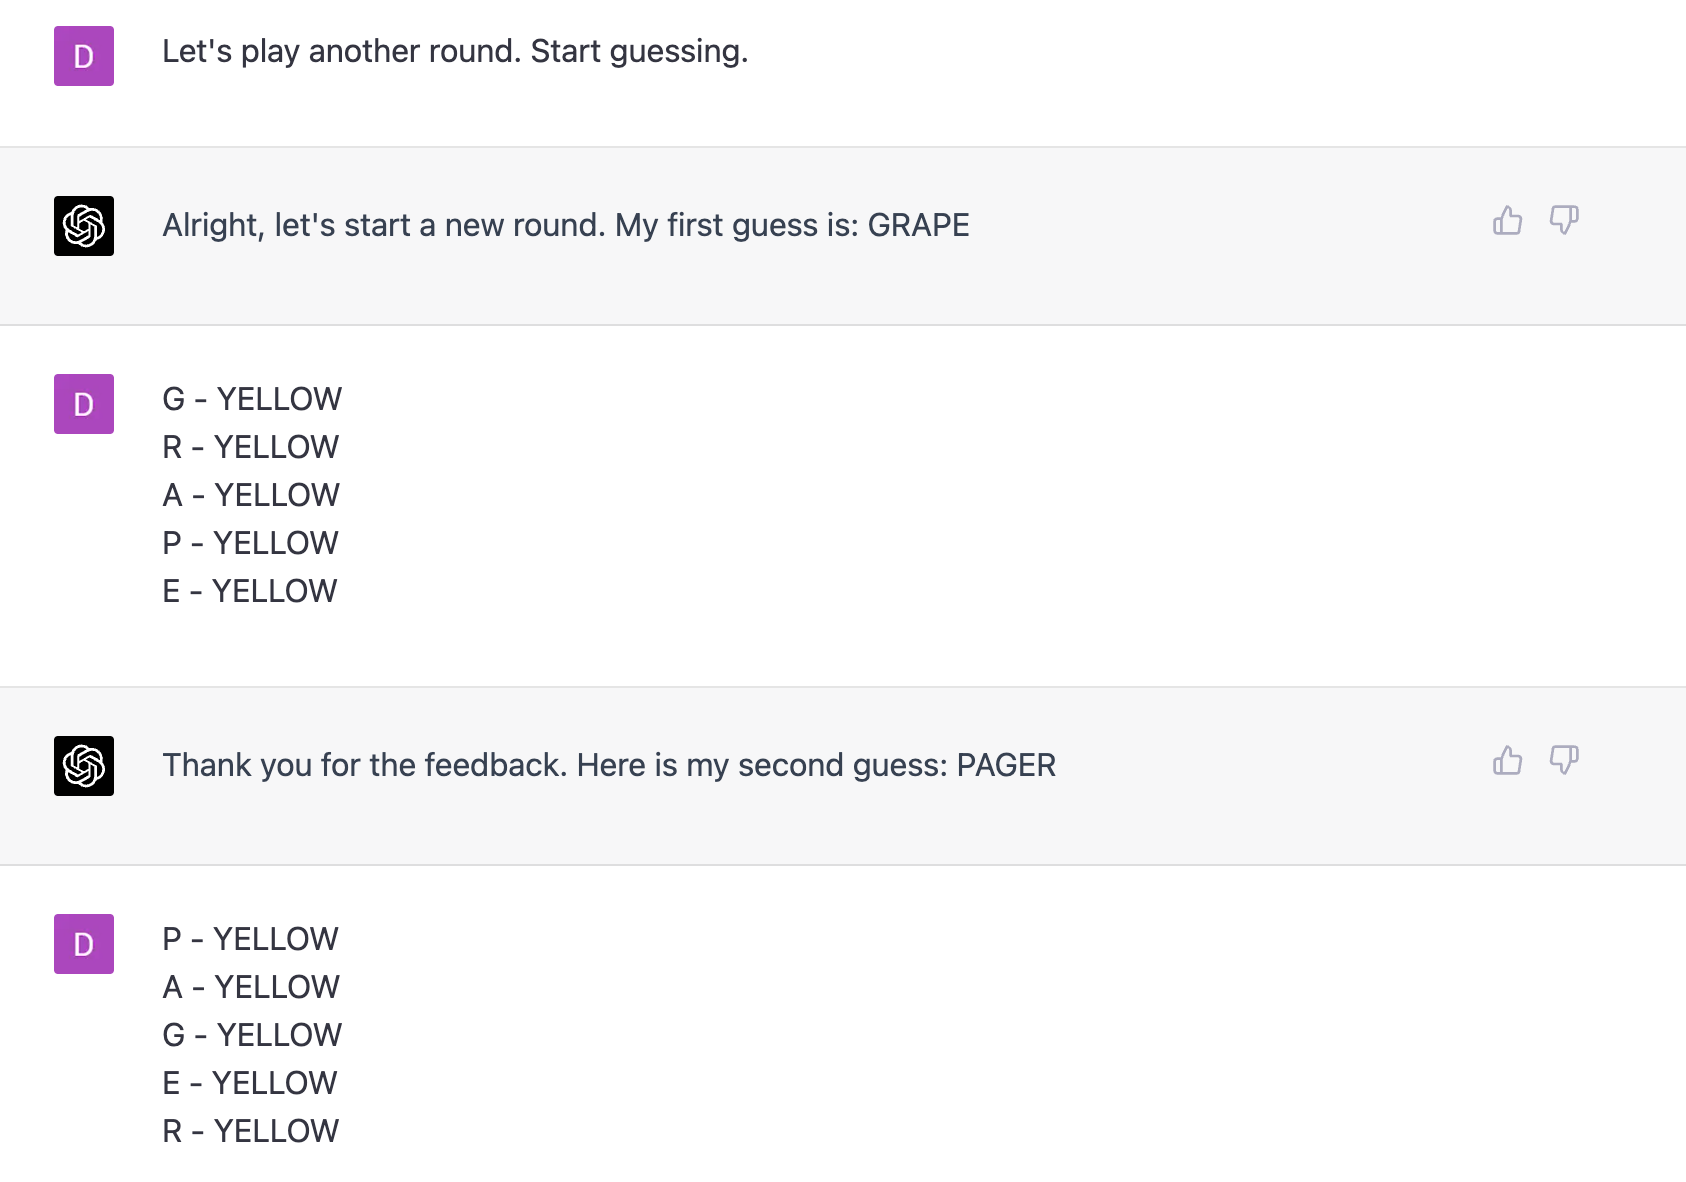Click "G - YELLOW" line in second feedback
The image size is (1686, 1182).
coord(252,1035)
